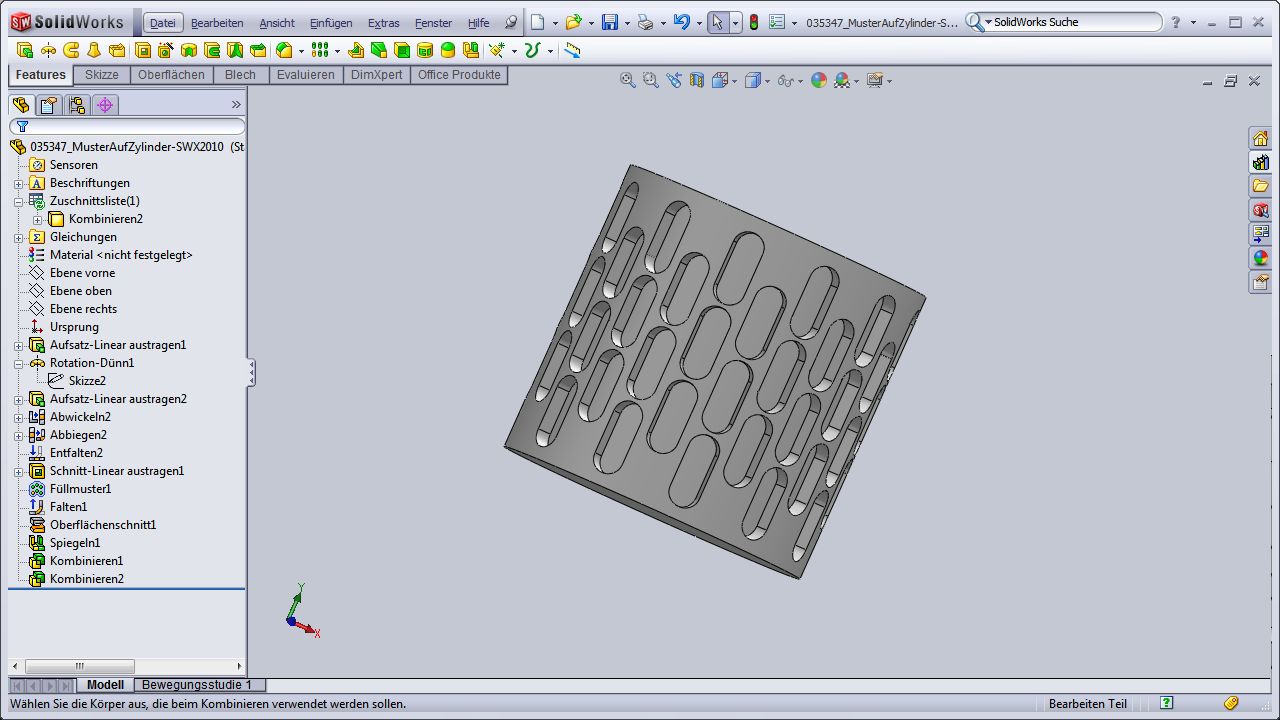Click the Zoom to Fit icon
1280x720 pixels.
click(x=628, y=81)
